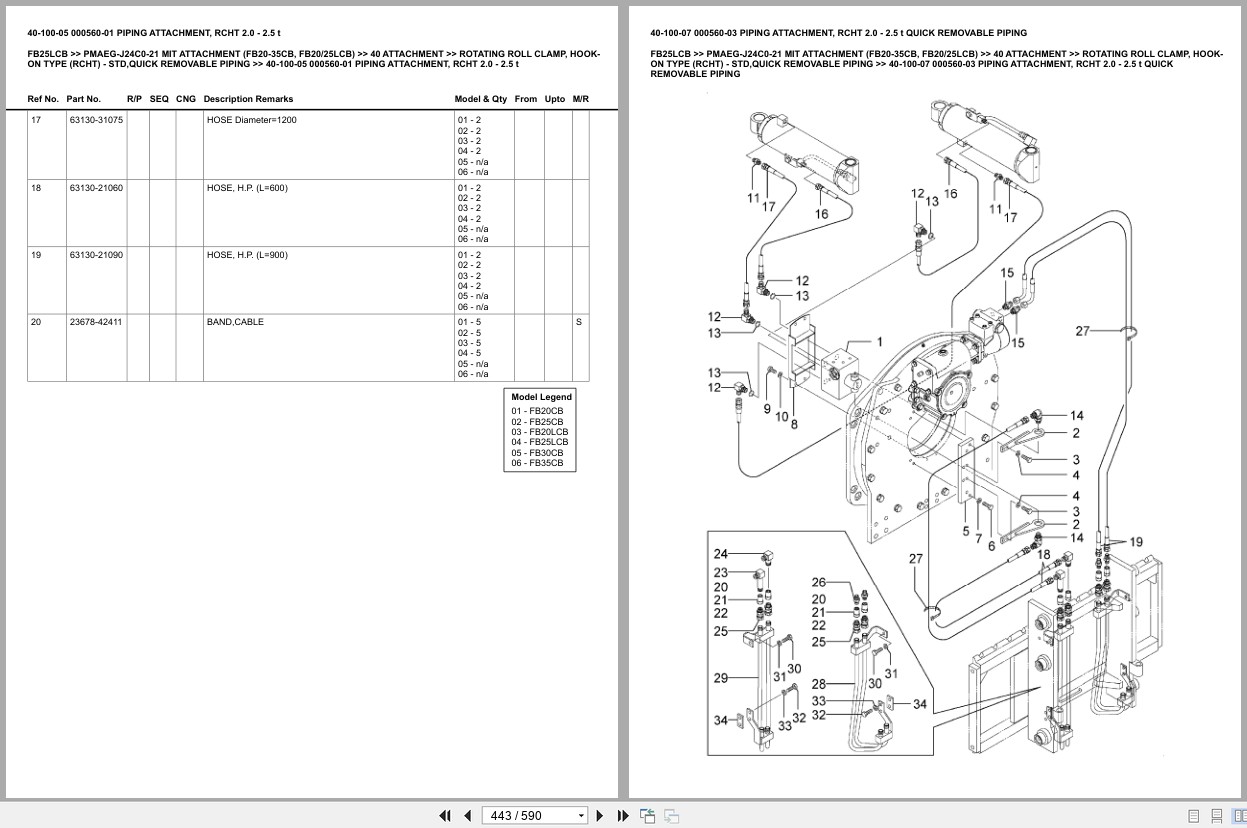Click callout number 1 in diagram
Screen dimensions: 1247x828
click(880, 342)
